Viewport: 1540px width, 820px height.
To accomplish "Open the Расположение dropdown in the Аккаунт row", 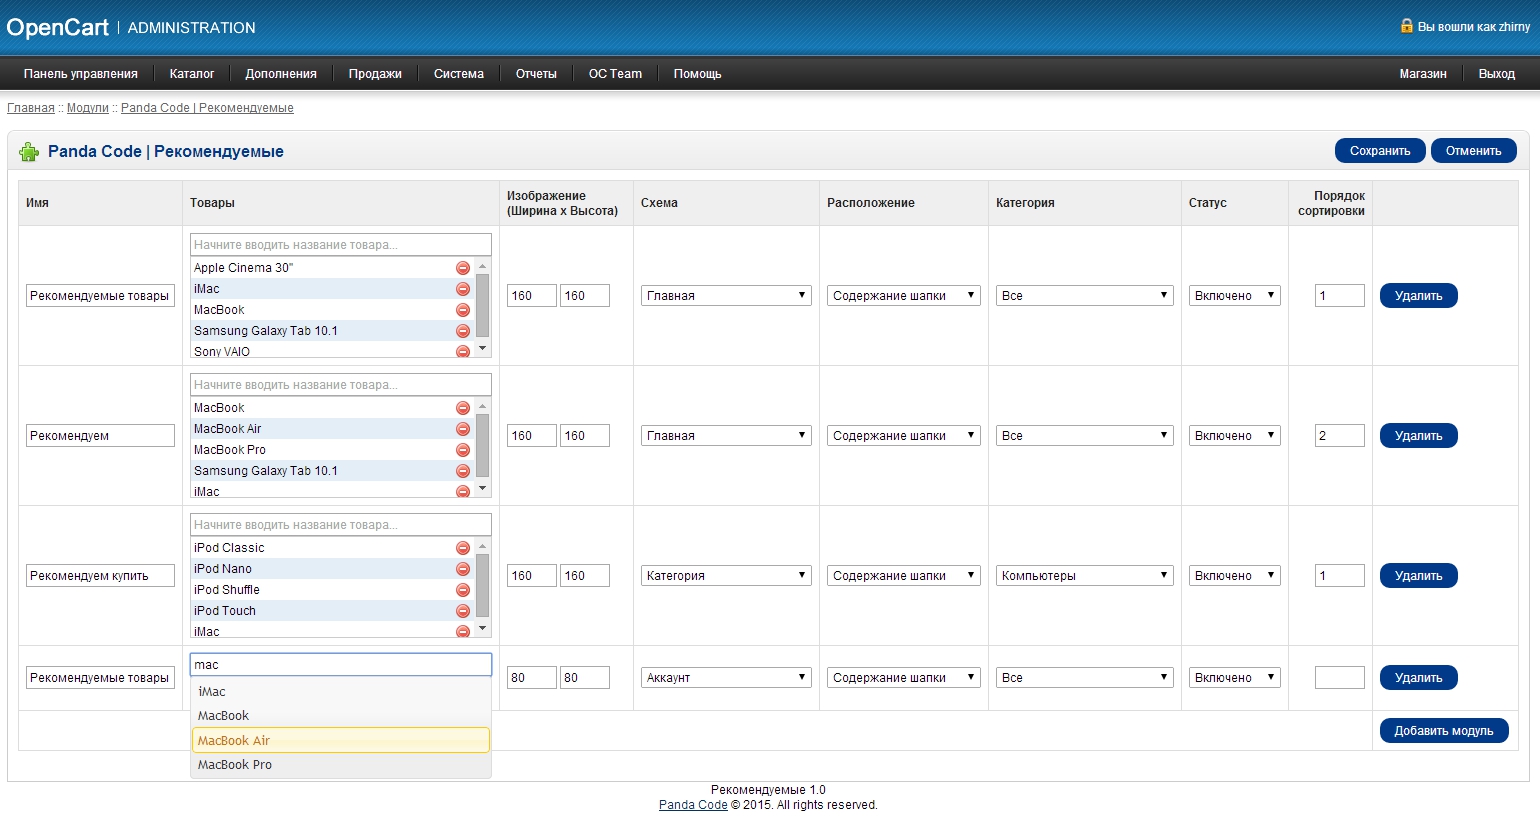I will [x=904, y=678].
